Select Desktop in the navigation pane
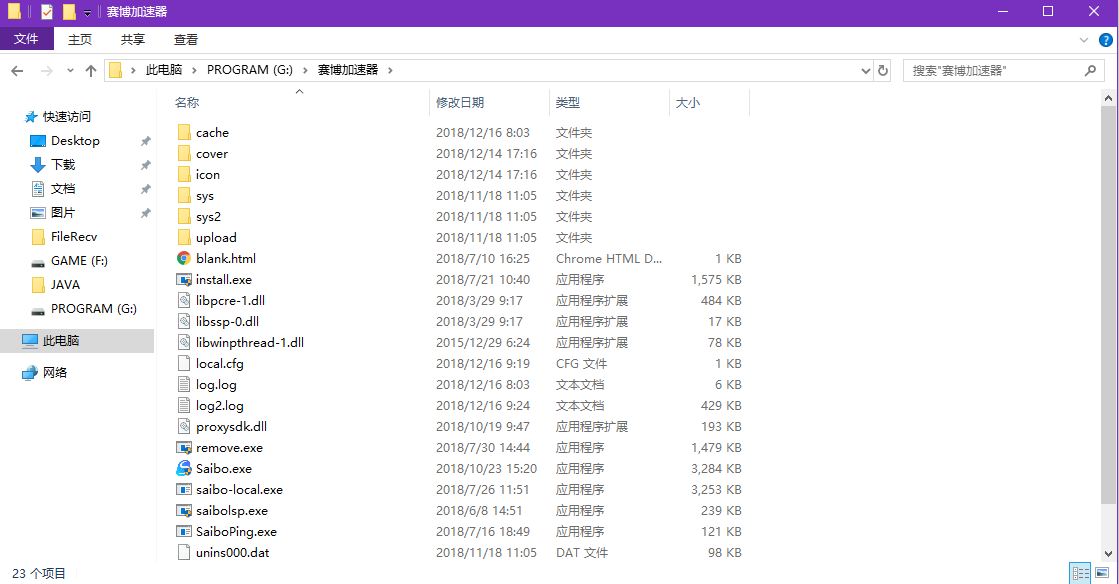1119x584 pixels. point(75,141)
